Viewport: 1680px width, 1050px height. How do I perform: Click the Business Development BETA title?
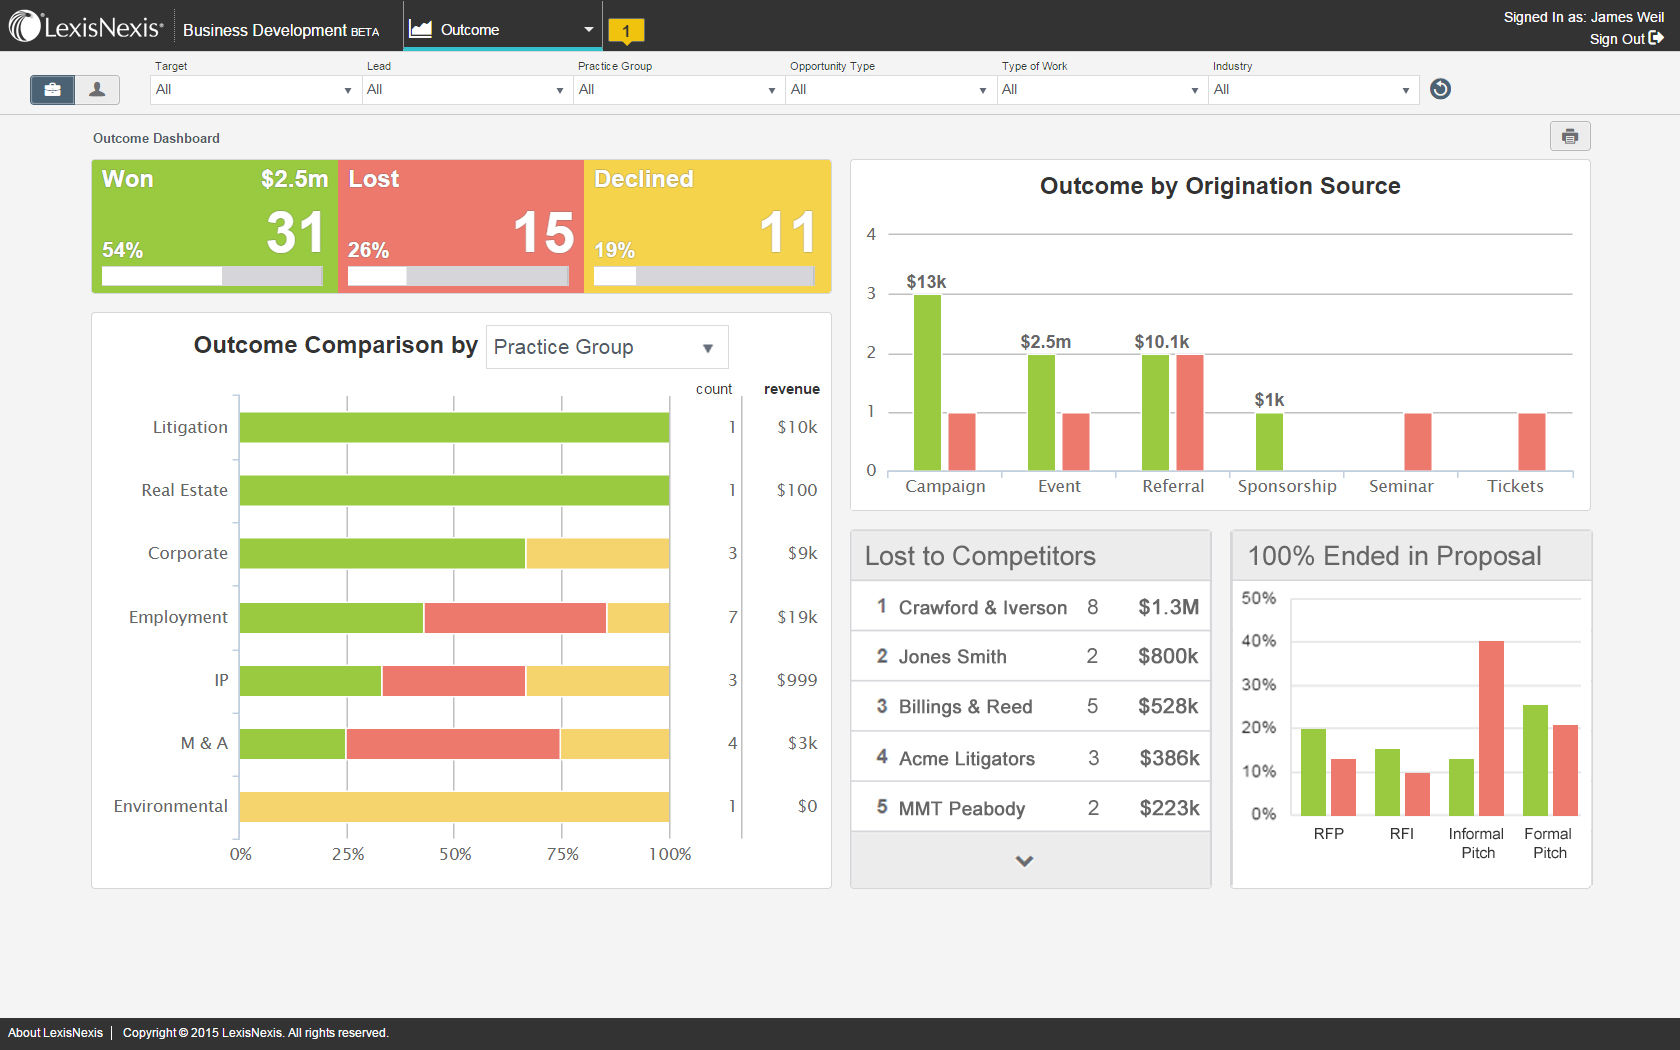281,30
